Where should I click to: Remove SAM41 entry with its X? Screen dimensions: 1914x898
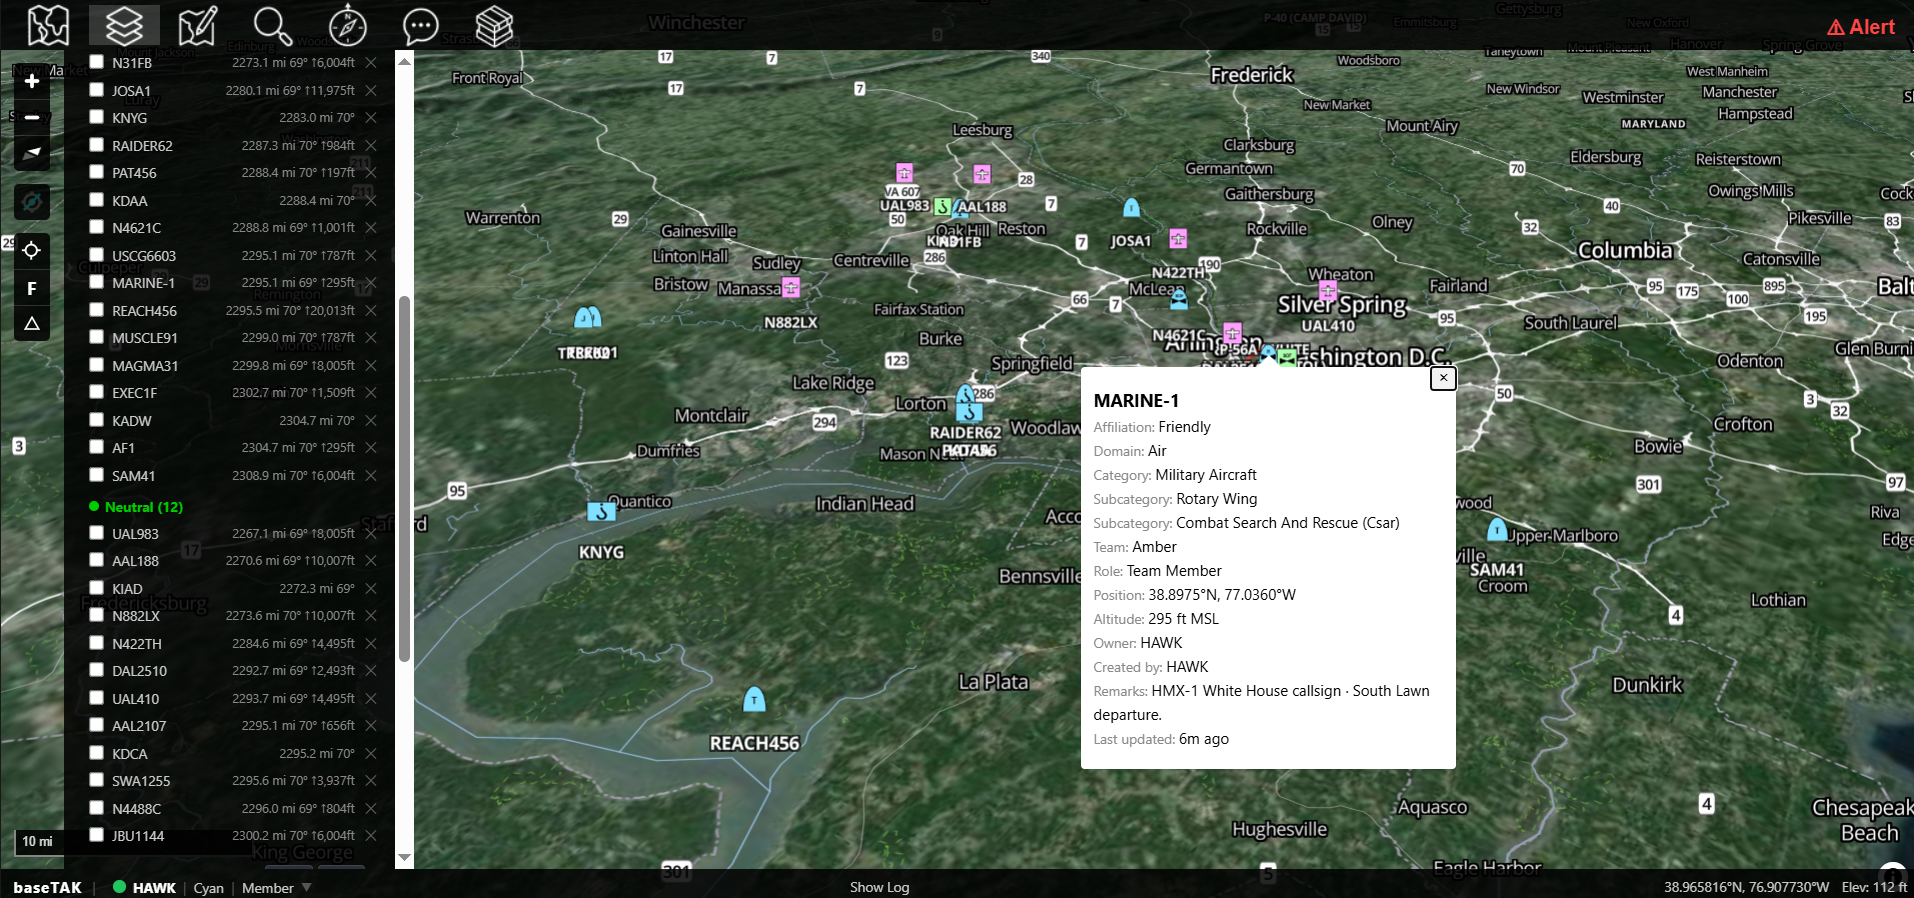[371, 475]
